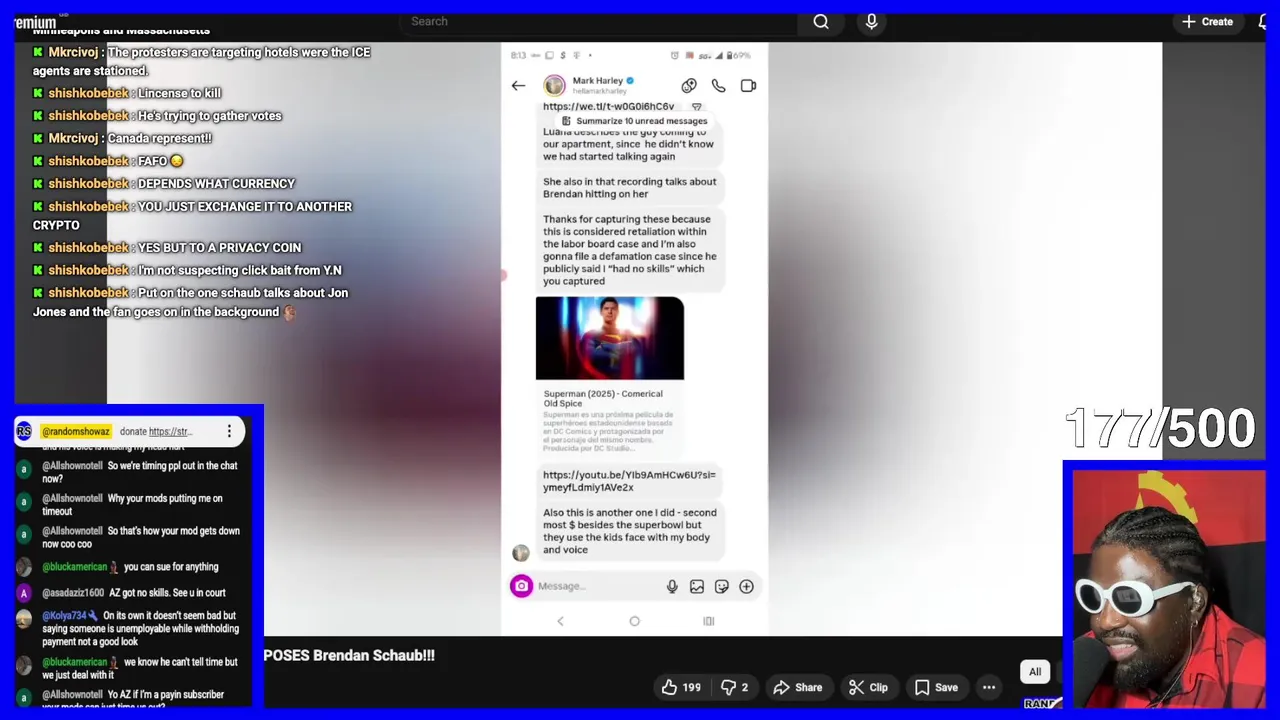
Task: Open the chat overlay three-dot menu
Action: click(229, 432)
